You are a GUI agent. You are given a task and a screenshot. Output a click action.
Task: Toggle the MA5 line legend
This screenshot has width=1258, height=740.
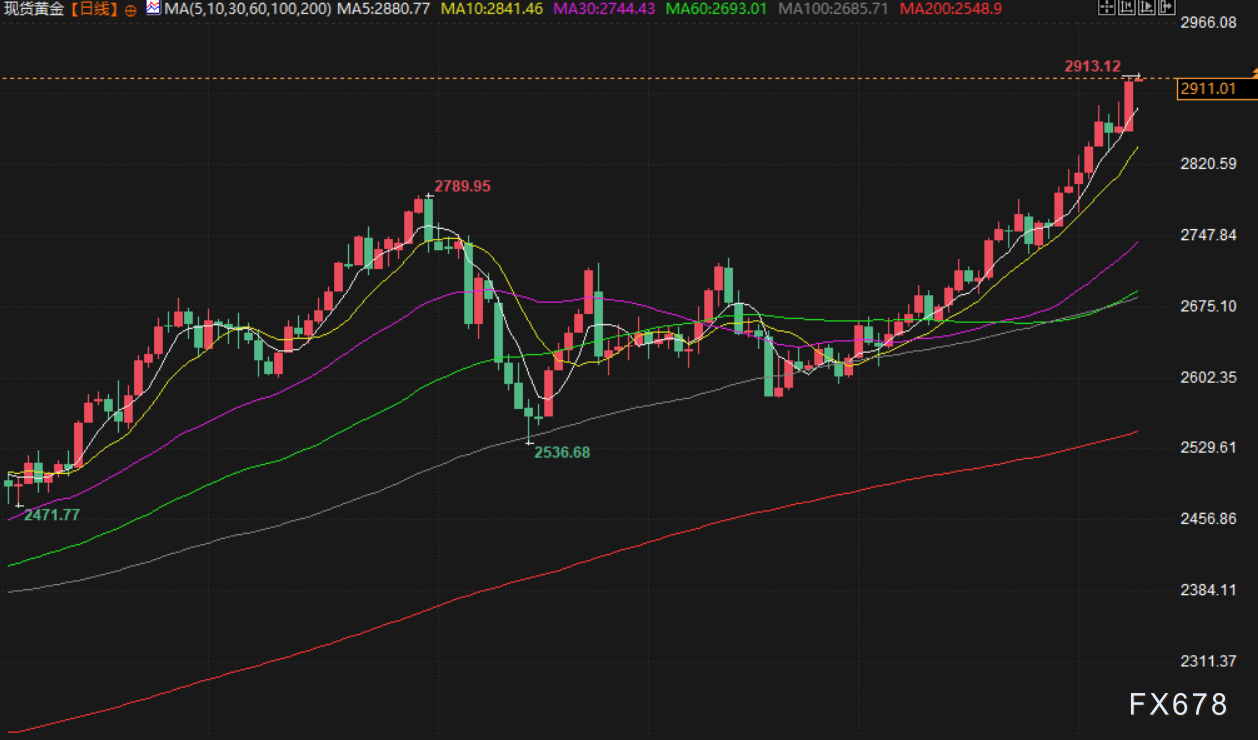[x=383, y=9]
